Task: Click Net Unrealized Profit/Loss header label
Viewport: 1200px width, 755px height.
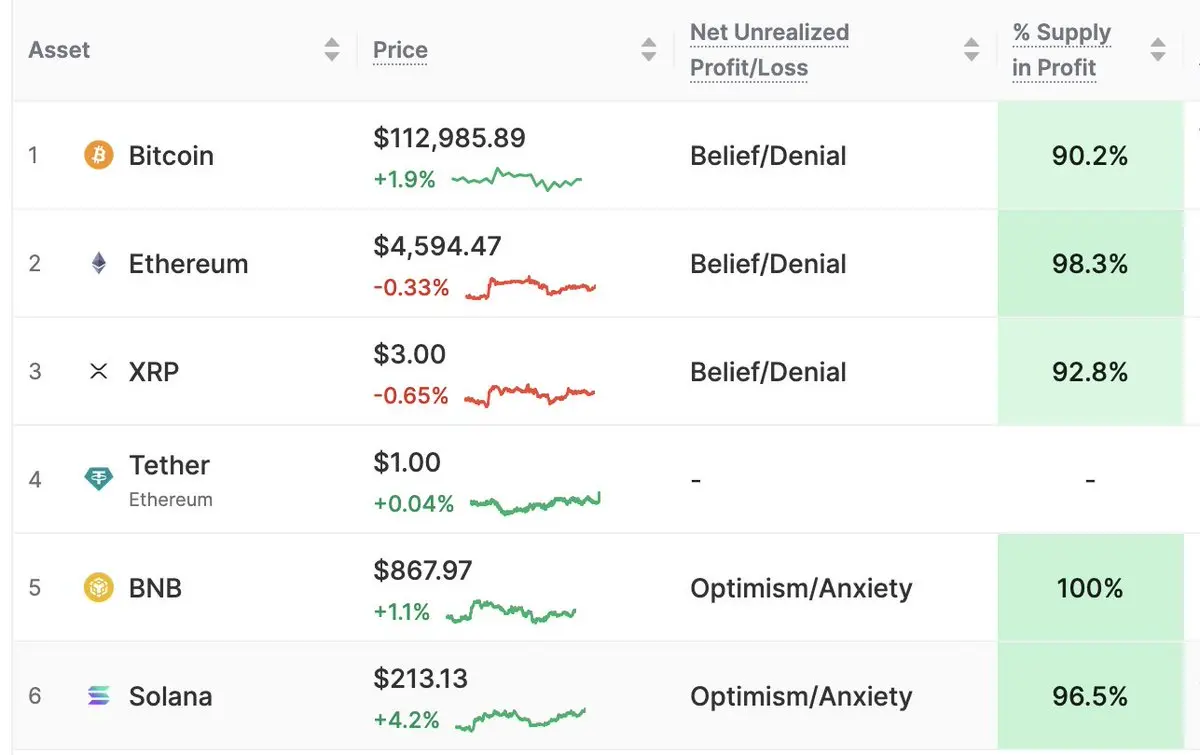Action: [769, 50]
